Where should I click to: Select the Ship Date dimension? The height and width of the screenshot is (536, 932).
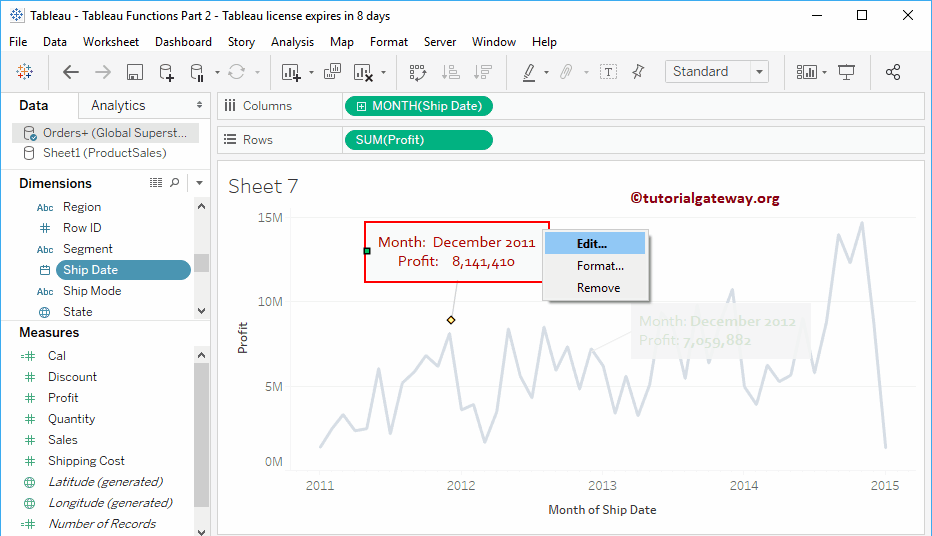[123, 270]
